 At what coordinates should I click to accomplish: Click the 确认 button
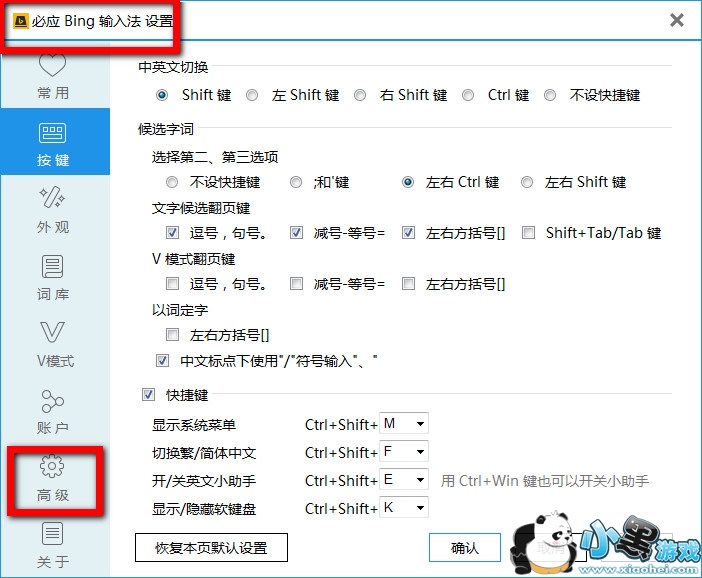(x=465, y=548)
